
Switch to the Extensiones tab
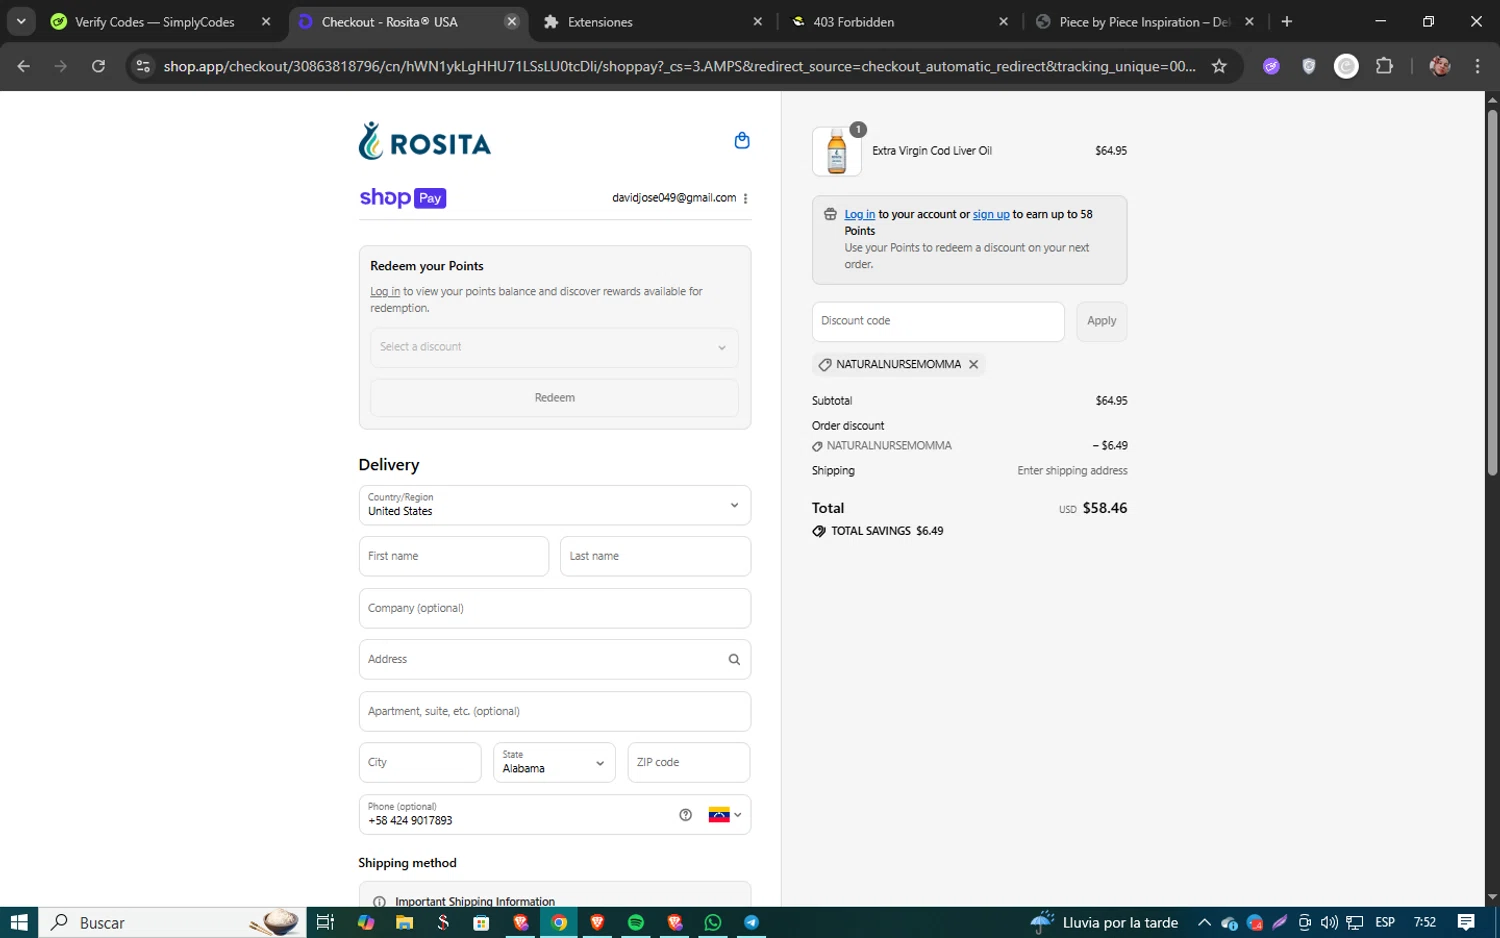(654, 21)
